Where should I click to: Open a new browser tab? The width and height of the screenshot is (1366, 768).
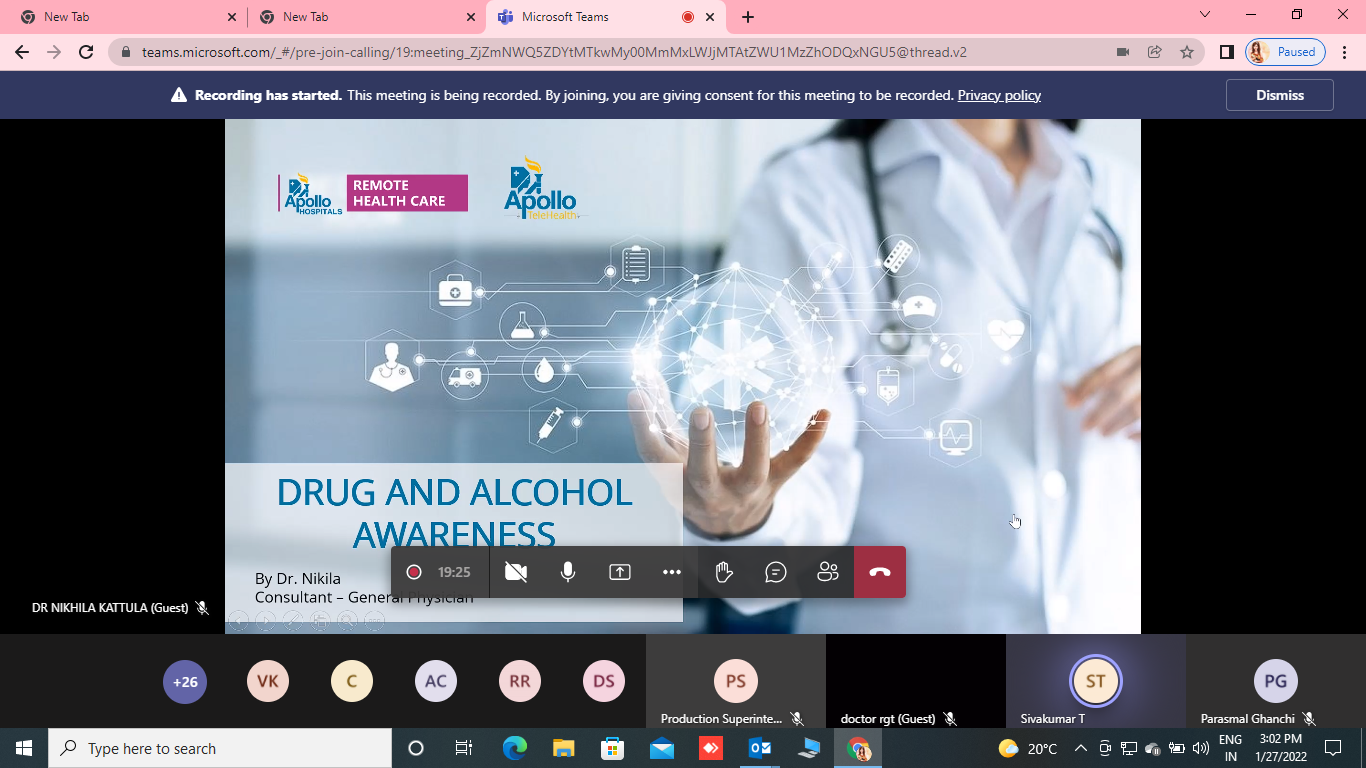748,17
